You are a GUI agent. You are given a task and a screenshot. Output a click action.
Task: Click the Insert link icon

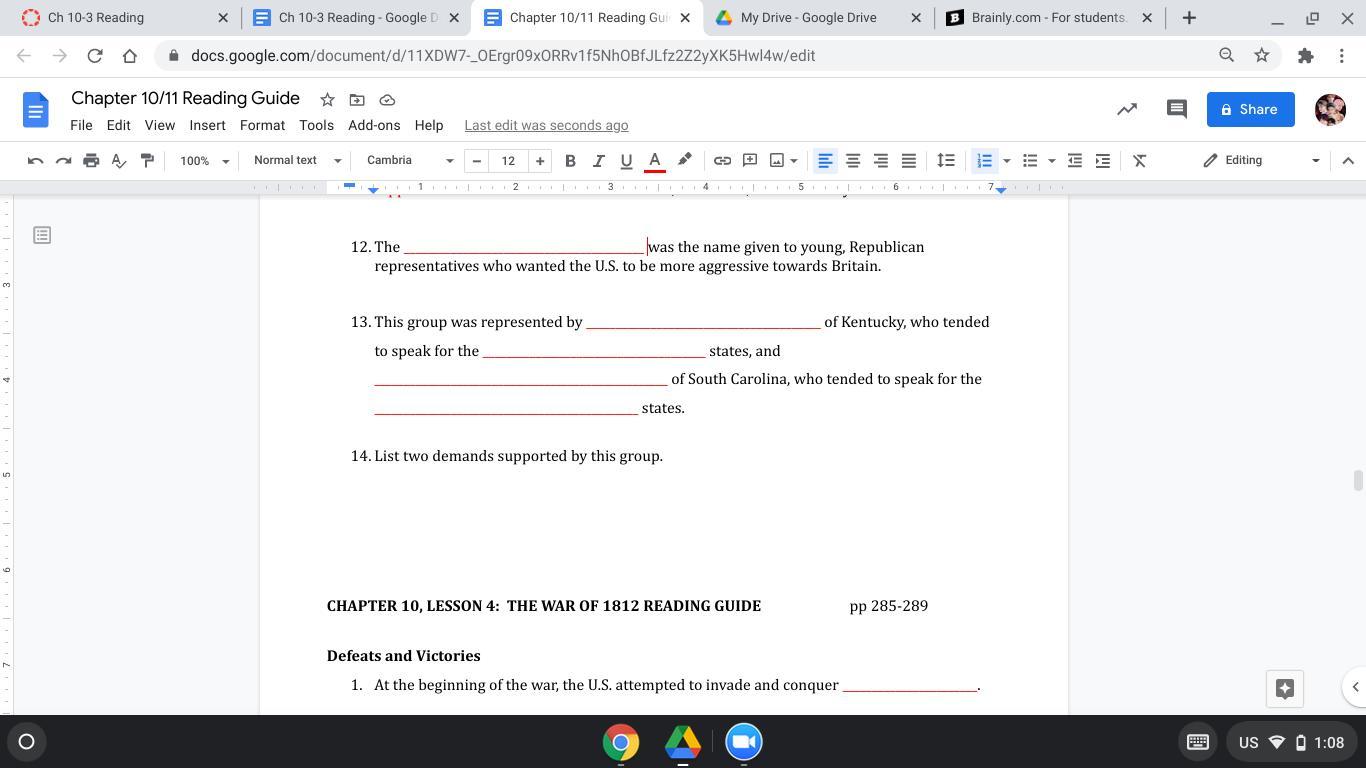tap(722, 160)
